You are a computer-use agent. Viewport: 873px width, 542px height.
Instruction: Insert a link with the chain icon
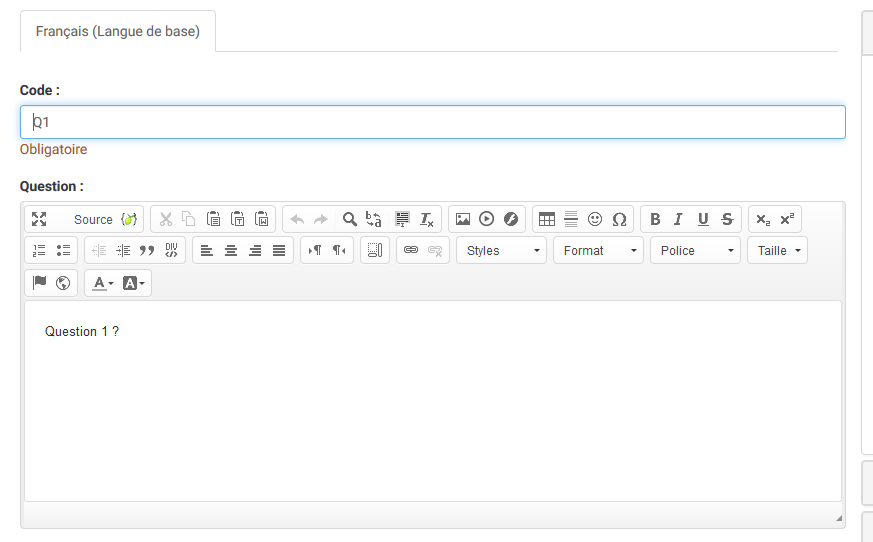click(x=410, y=250)
